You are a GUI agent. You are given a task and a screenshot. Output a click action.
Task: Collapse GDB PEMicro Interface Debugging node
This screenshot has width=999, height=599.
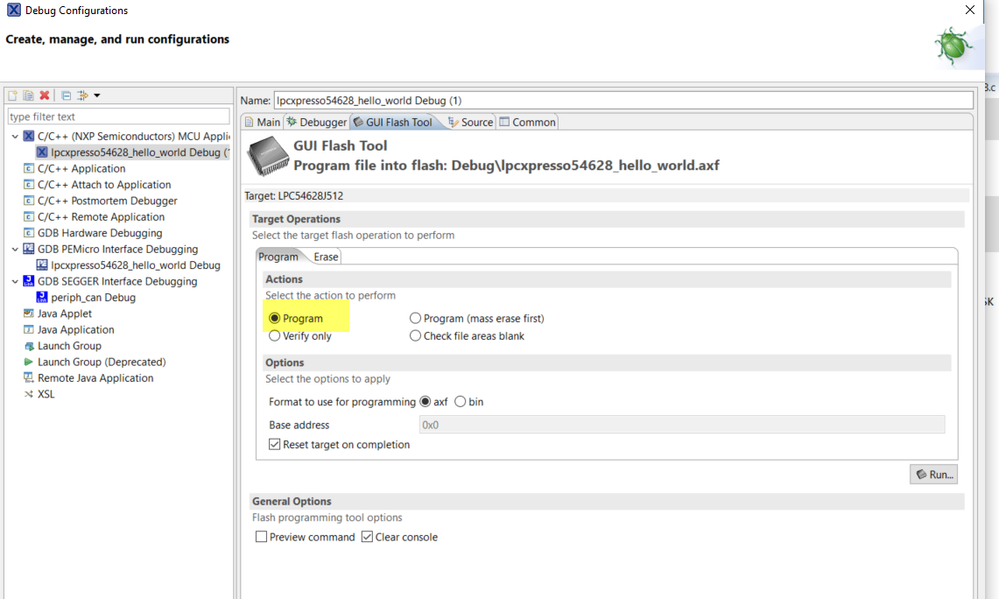[15, 249]
